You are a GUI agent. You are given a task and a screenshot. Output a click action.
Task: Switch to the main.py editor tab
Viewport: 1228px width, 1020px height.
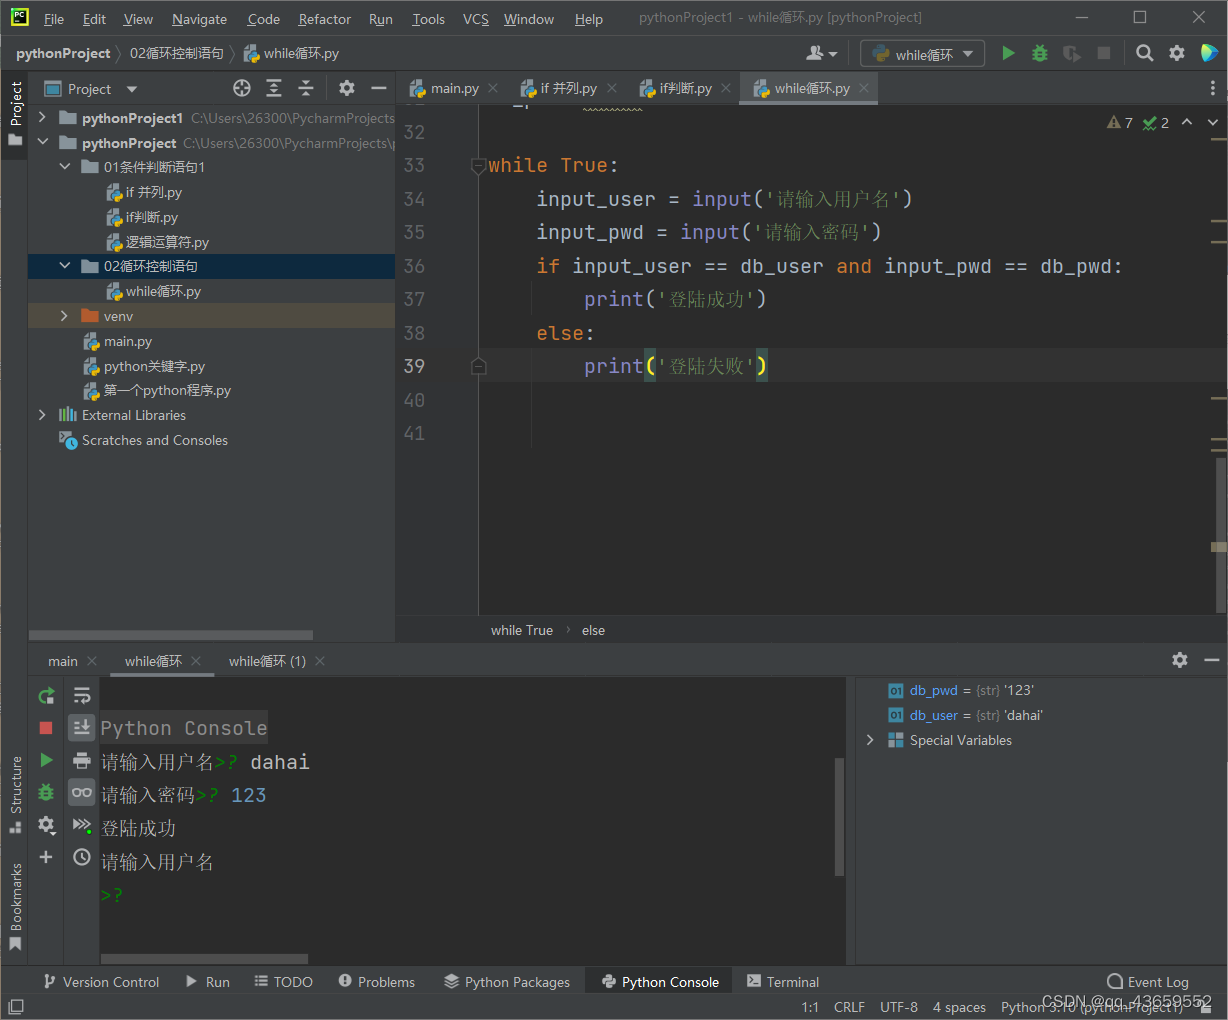click(452, 88)
